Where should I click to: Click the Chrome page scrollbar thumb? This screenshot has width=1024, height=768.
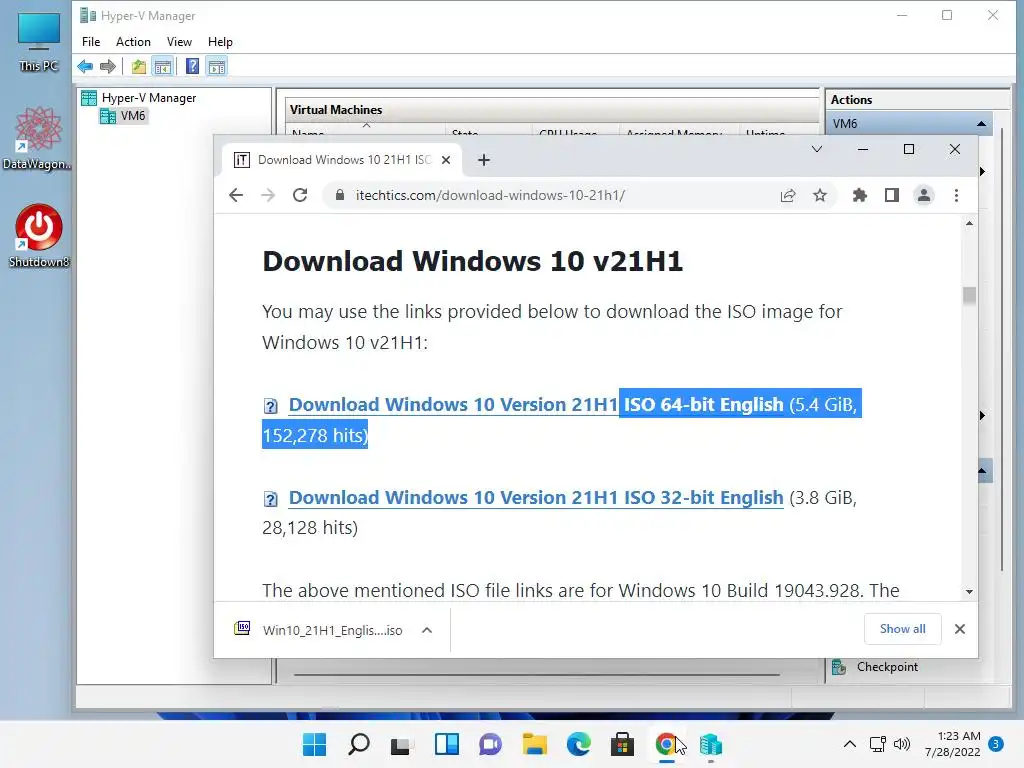(969, 295)
